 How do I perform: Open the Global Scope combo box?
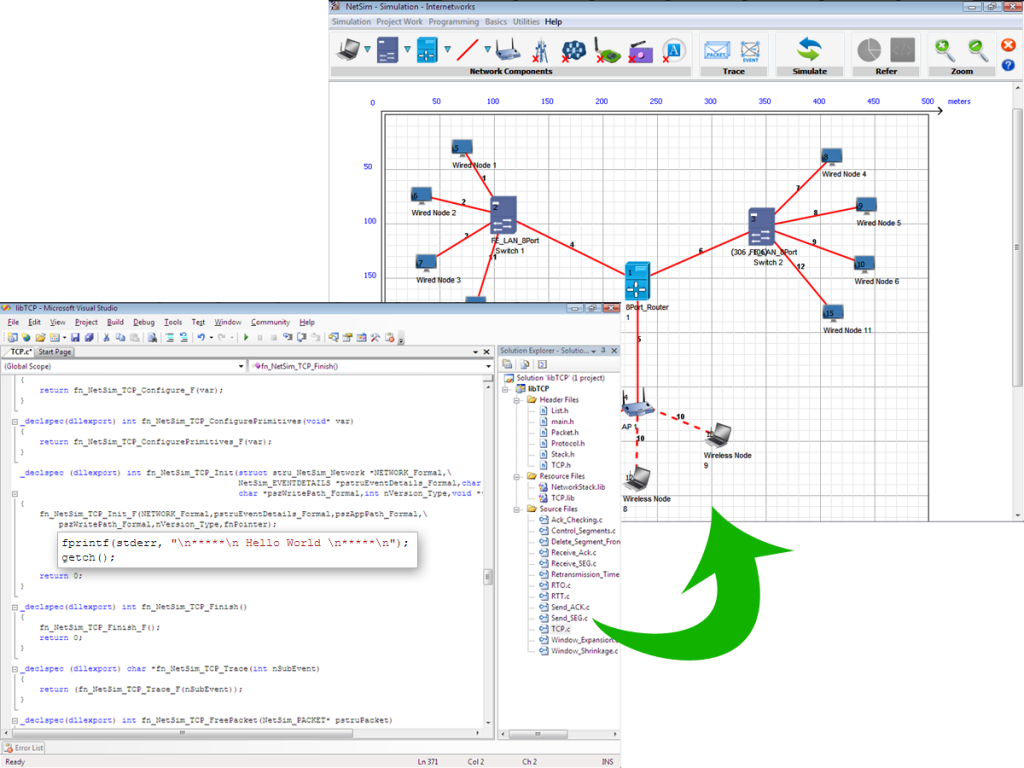pyautogui.click(x=124, y=366)
